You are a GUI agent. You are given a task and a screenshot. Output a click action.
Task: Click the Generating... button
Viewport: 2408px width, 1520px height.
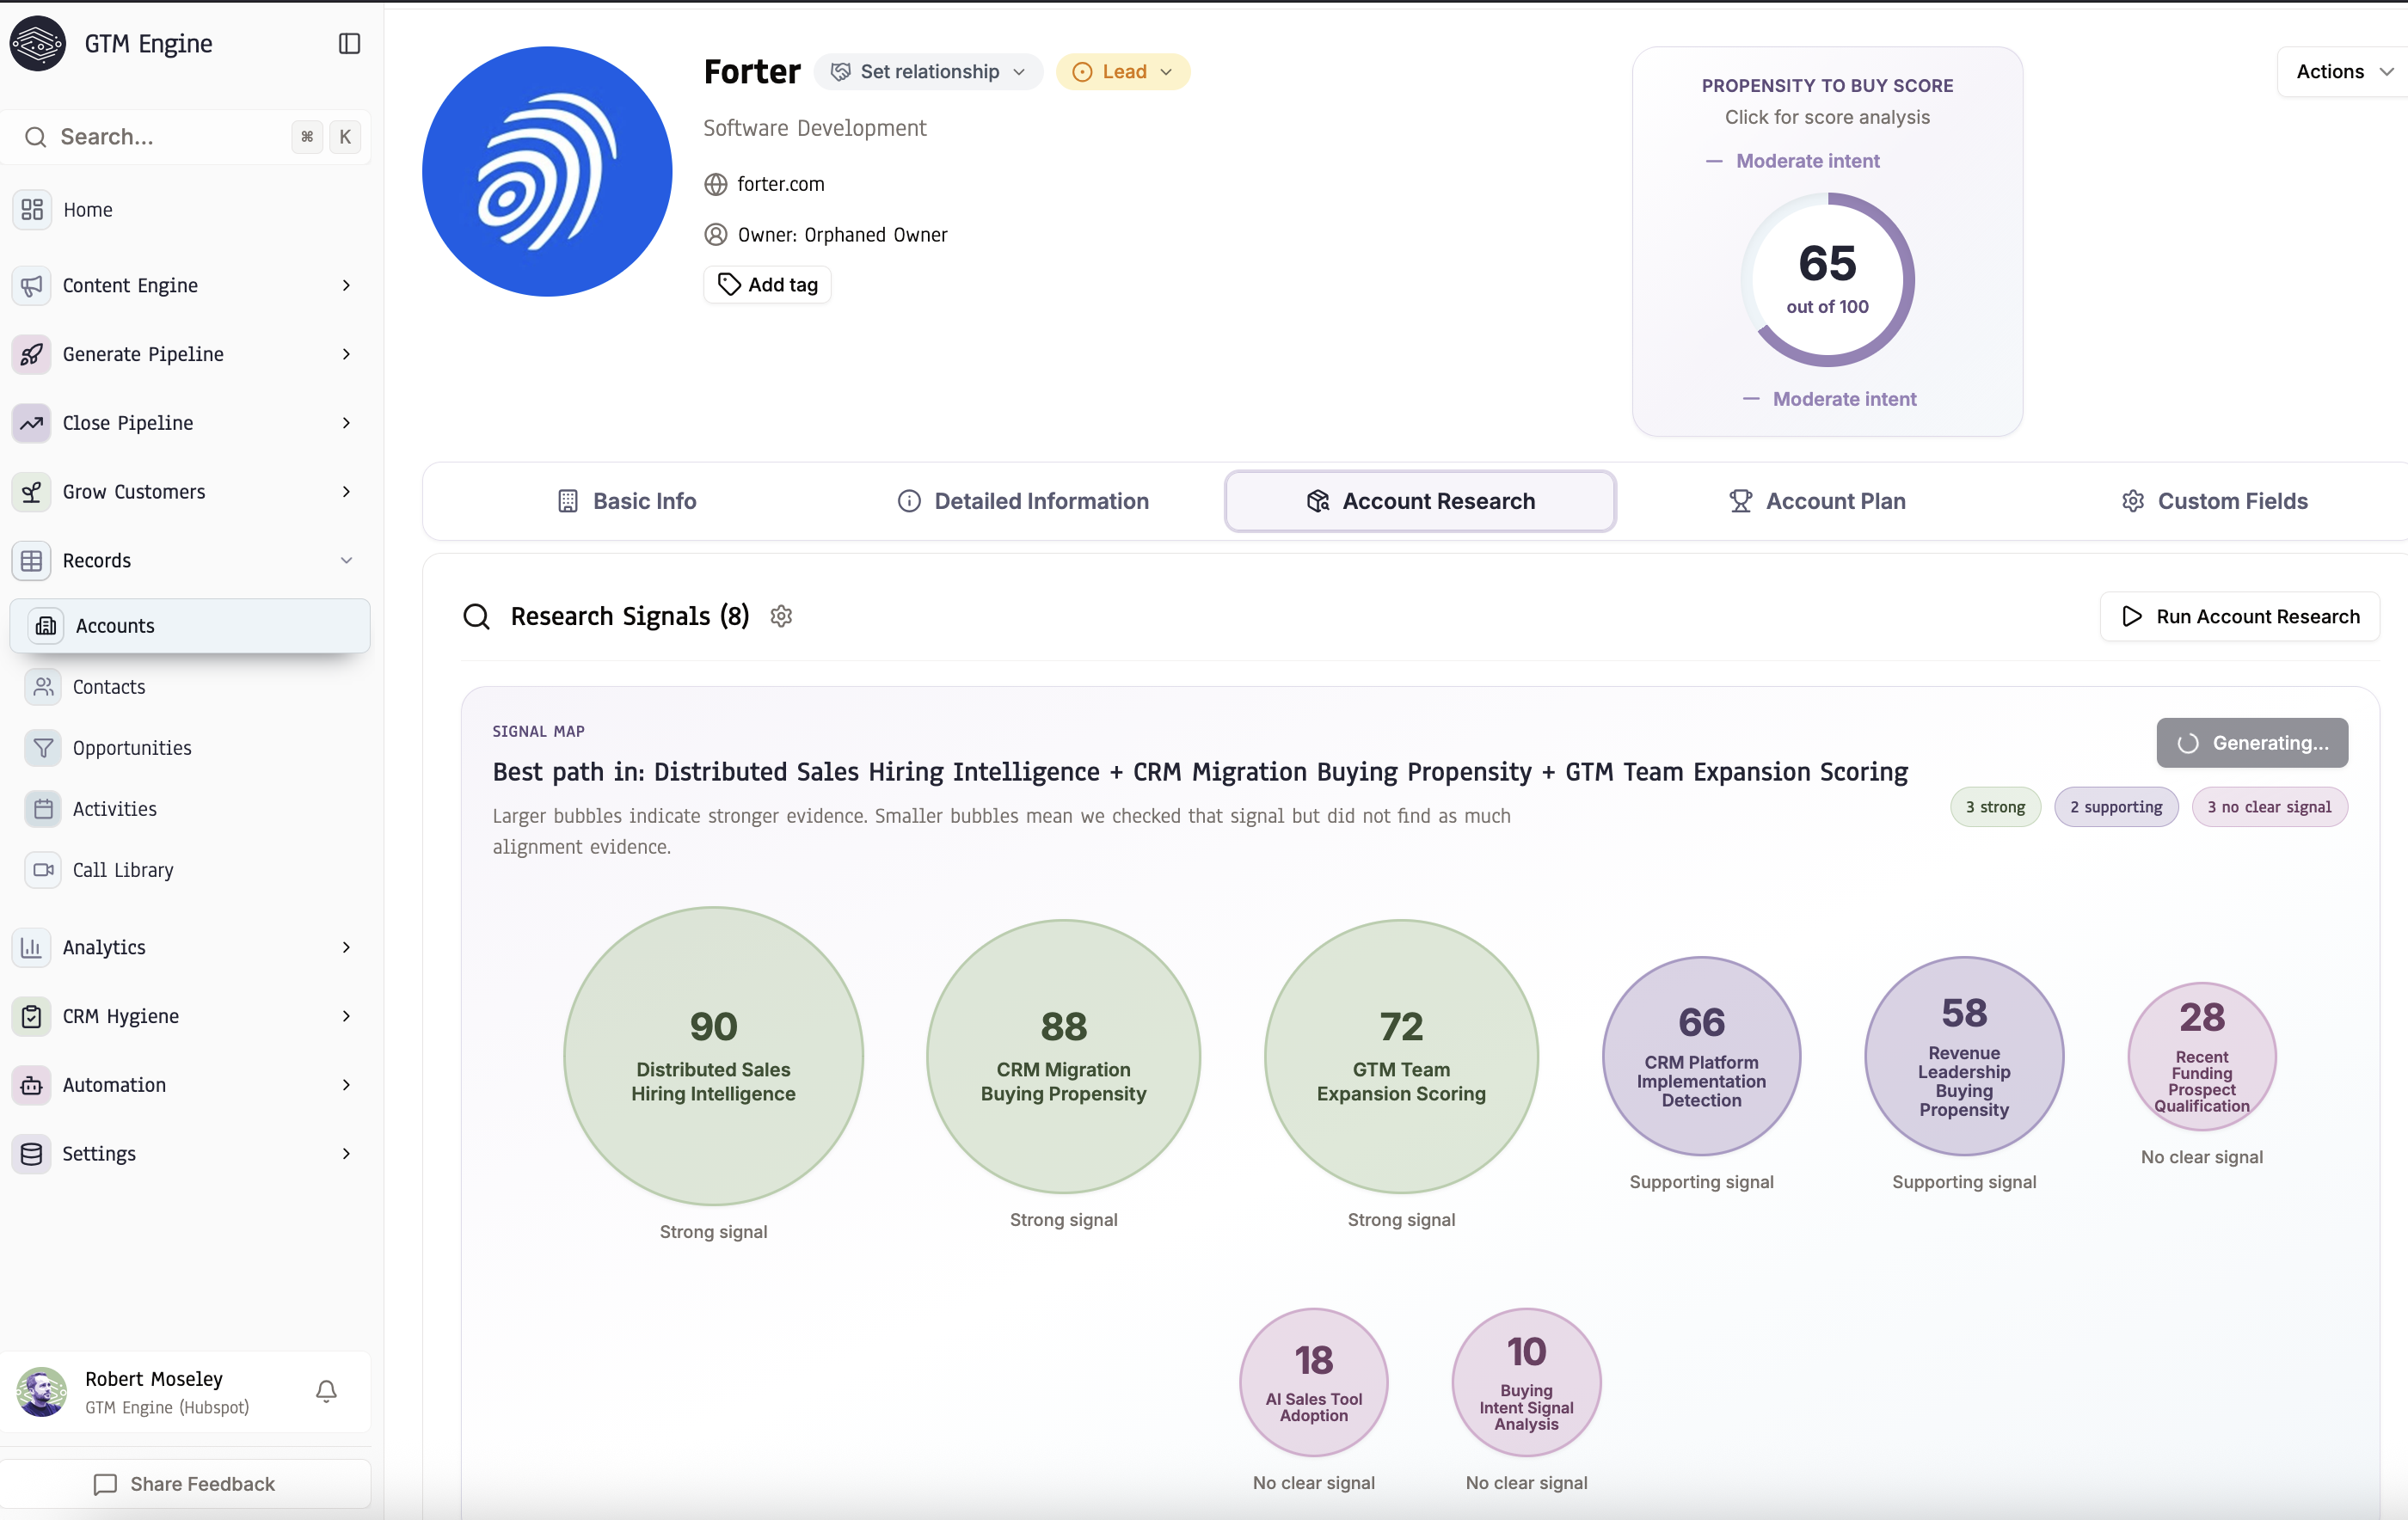click(2252, 742)
